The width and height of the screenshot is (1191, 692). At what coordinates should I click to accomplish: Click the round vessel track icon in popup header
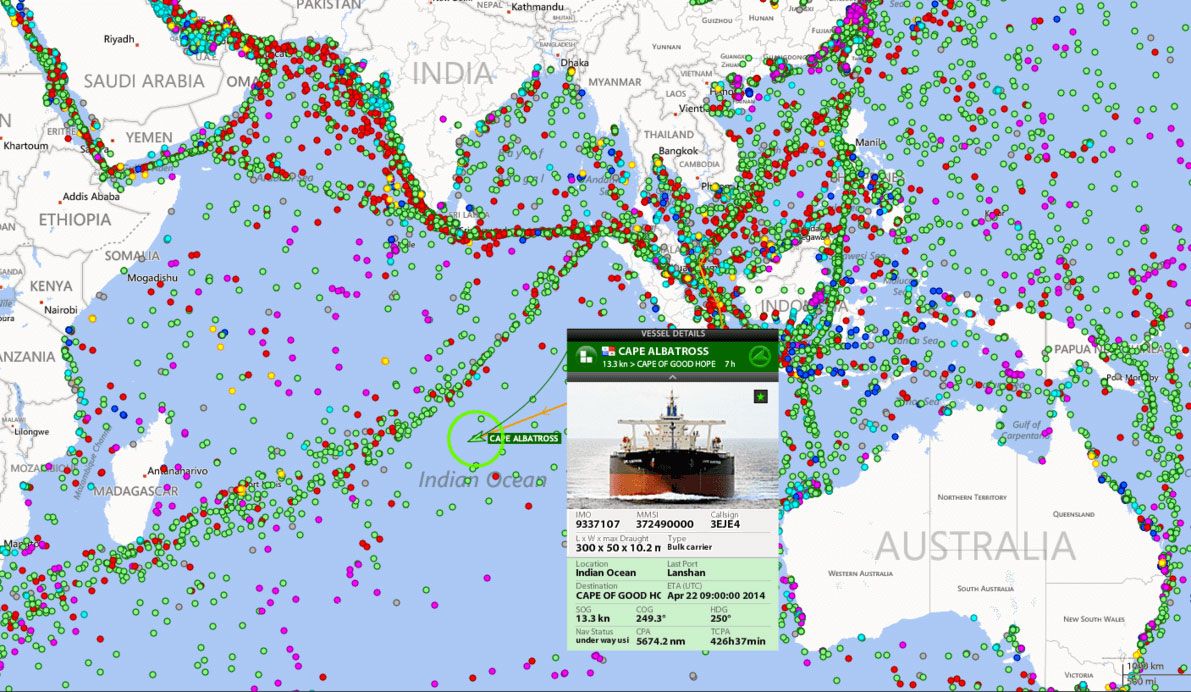pos(762,358)
